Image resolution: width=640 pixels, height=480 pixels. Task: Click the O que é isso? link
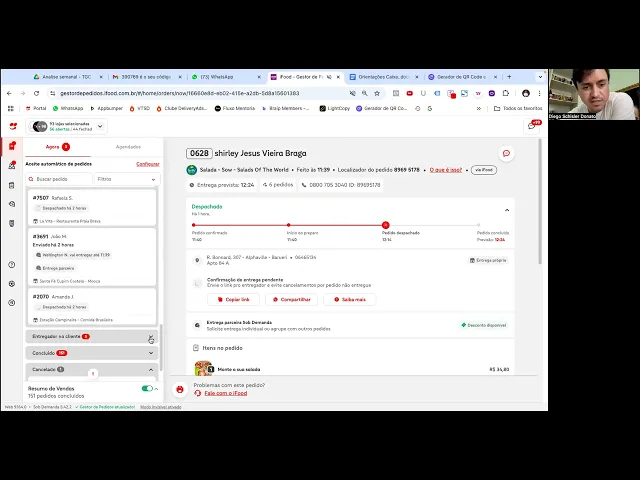[446, 170]
